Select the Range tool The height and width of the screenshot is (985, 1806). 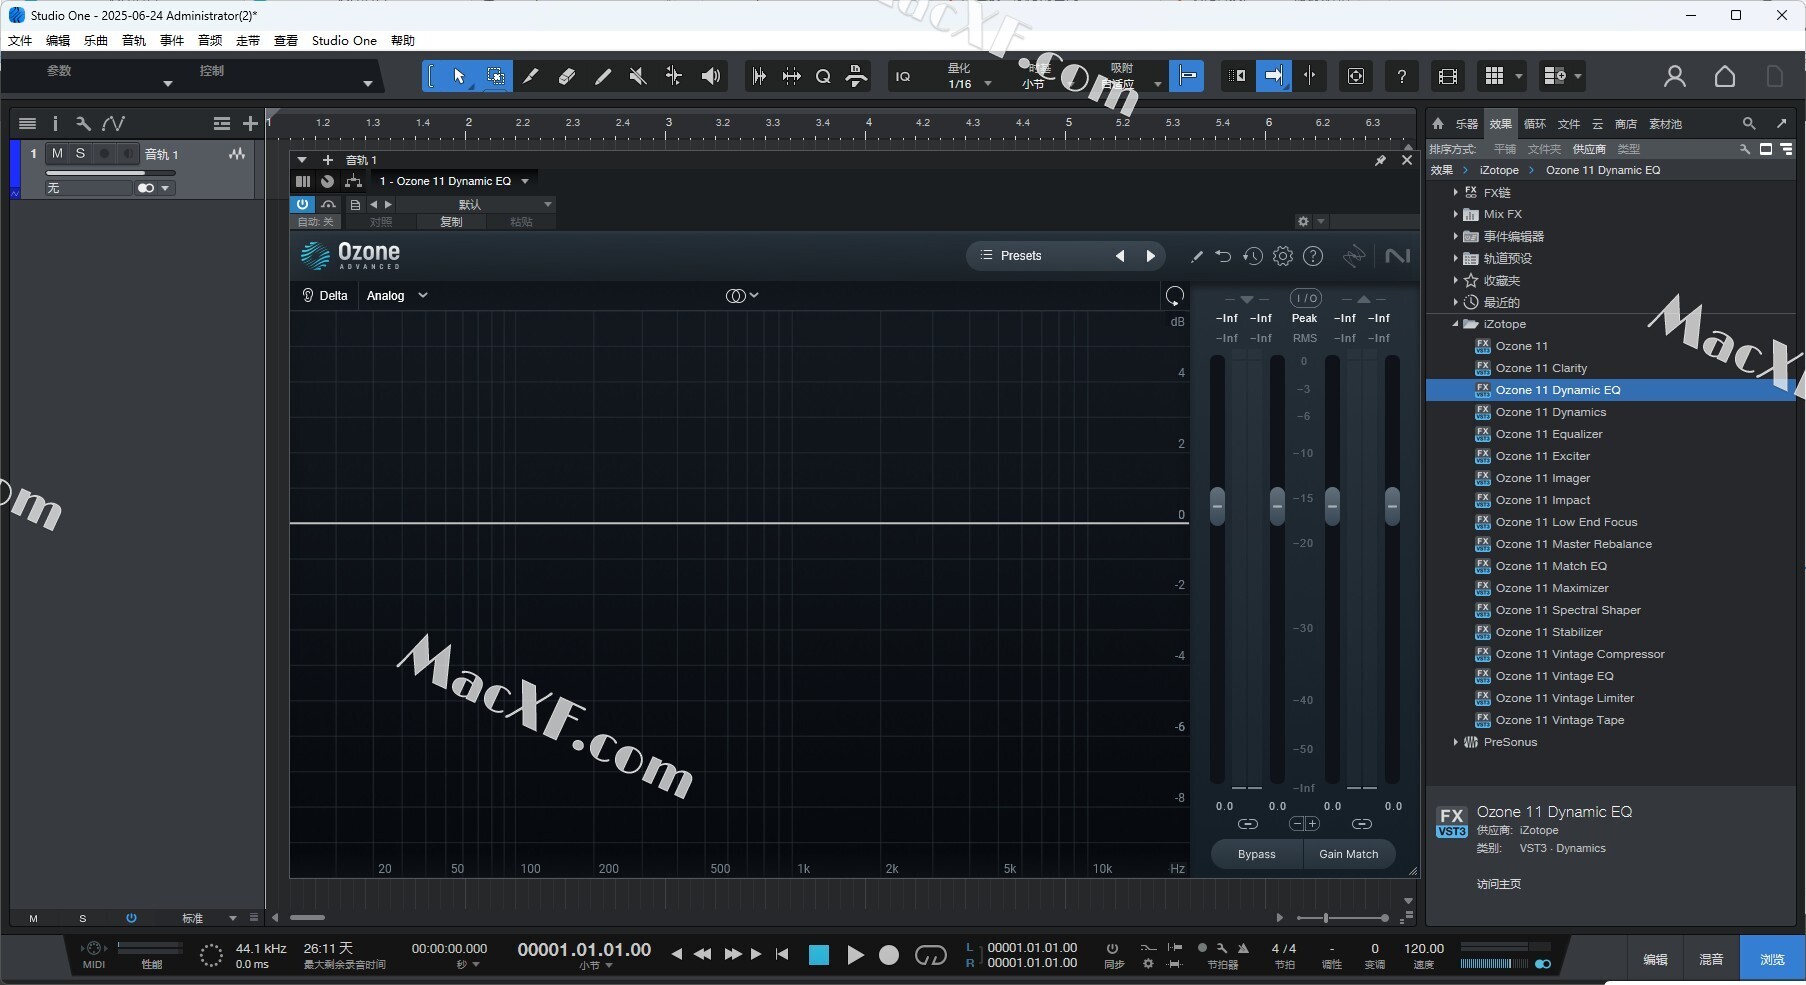(495, 76)
